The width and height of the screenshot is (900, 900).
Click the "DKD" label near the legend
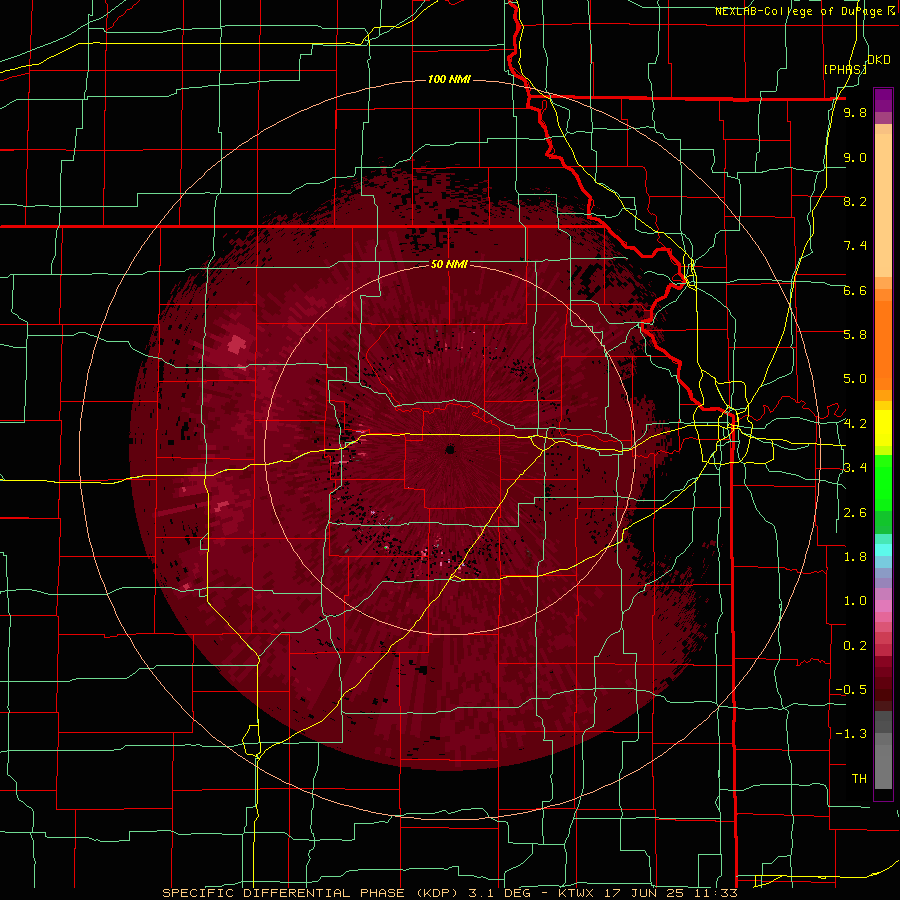(x=878, y=60)
